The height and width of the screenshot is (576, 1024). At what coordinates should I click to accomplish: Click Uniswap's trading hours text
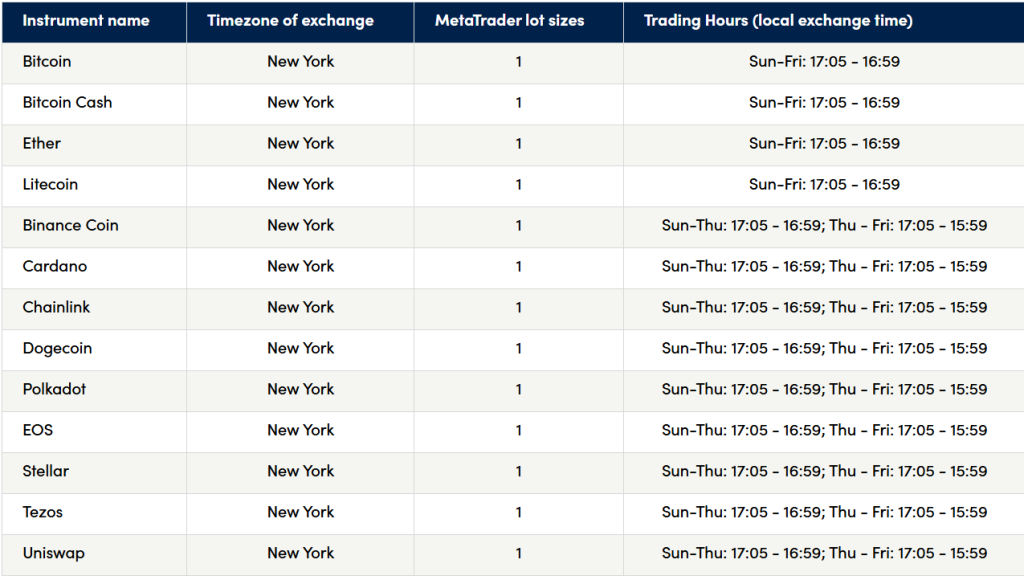coord(824,553)
